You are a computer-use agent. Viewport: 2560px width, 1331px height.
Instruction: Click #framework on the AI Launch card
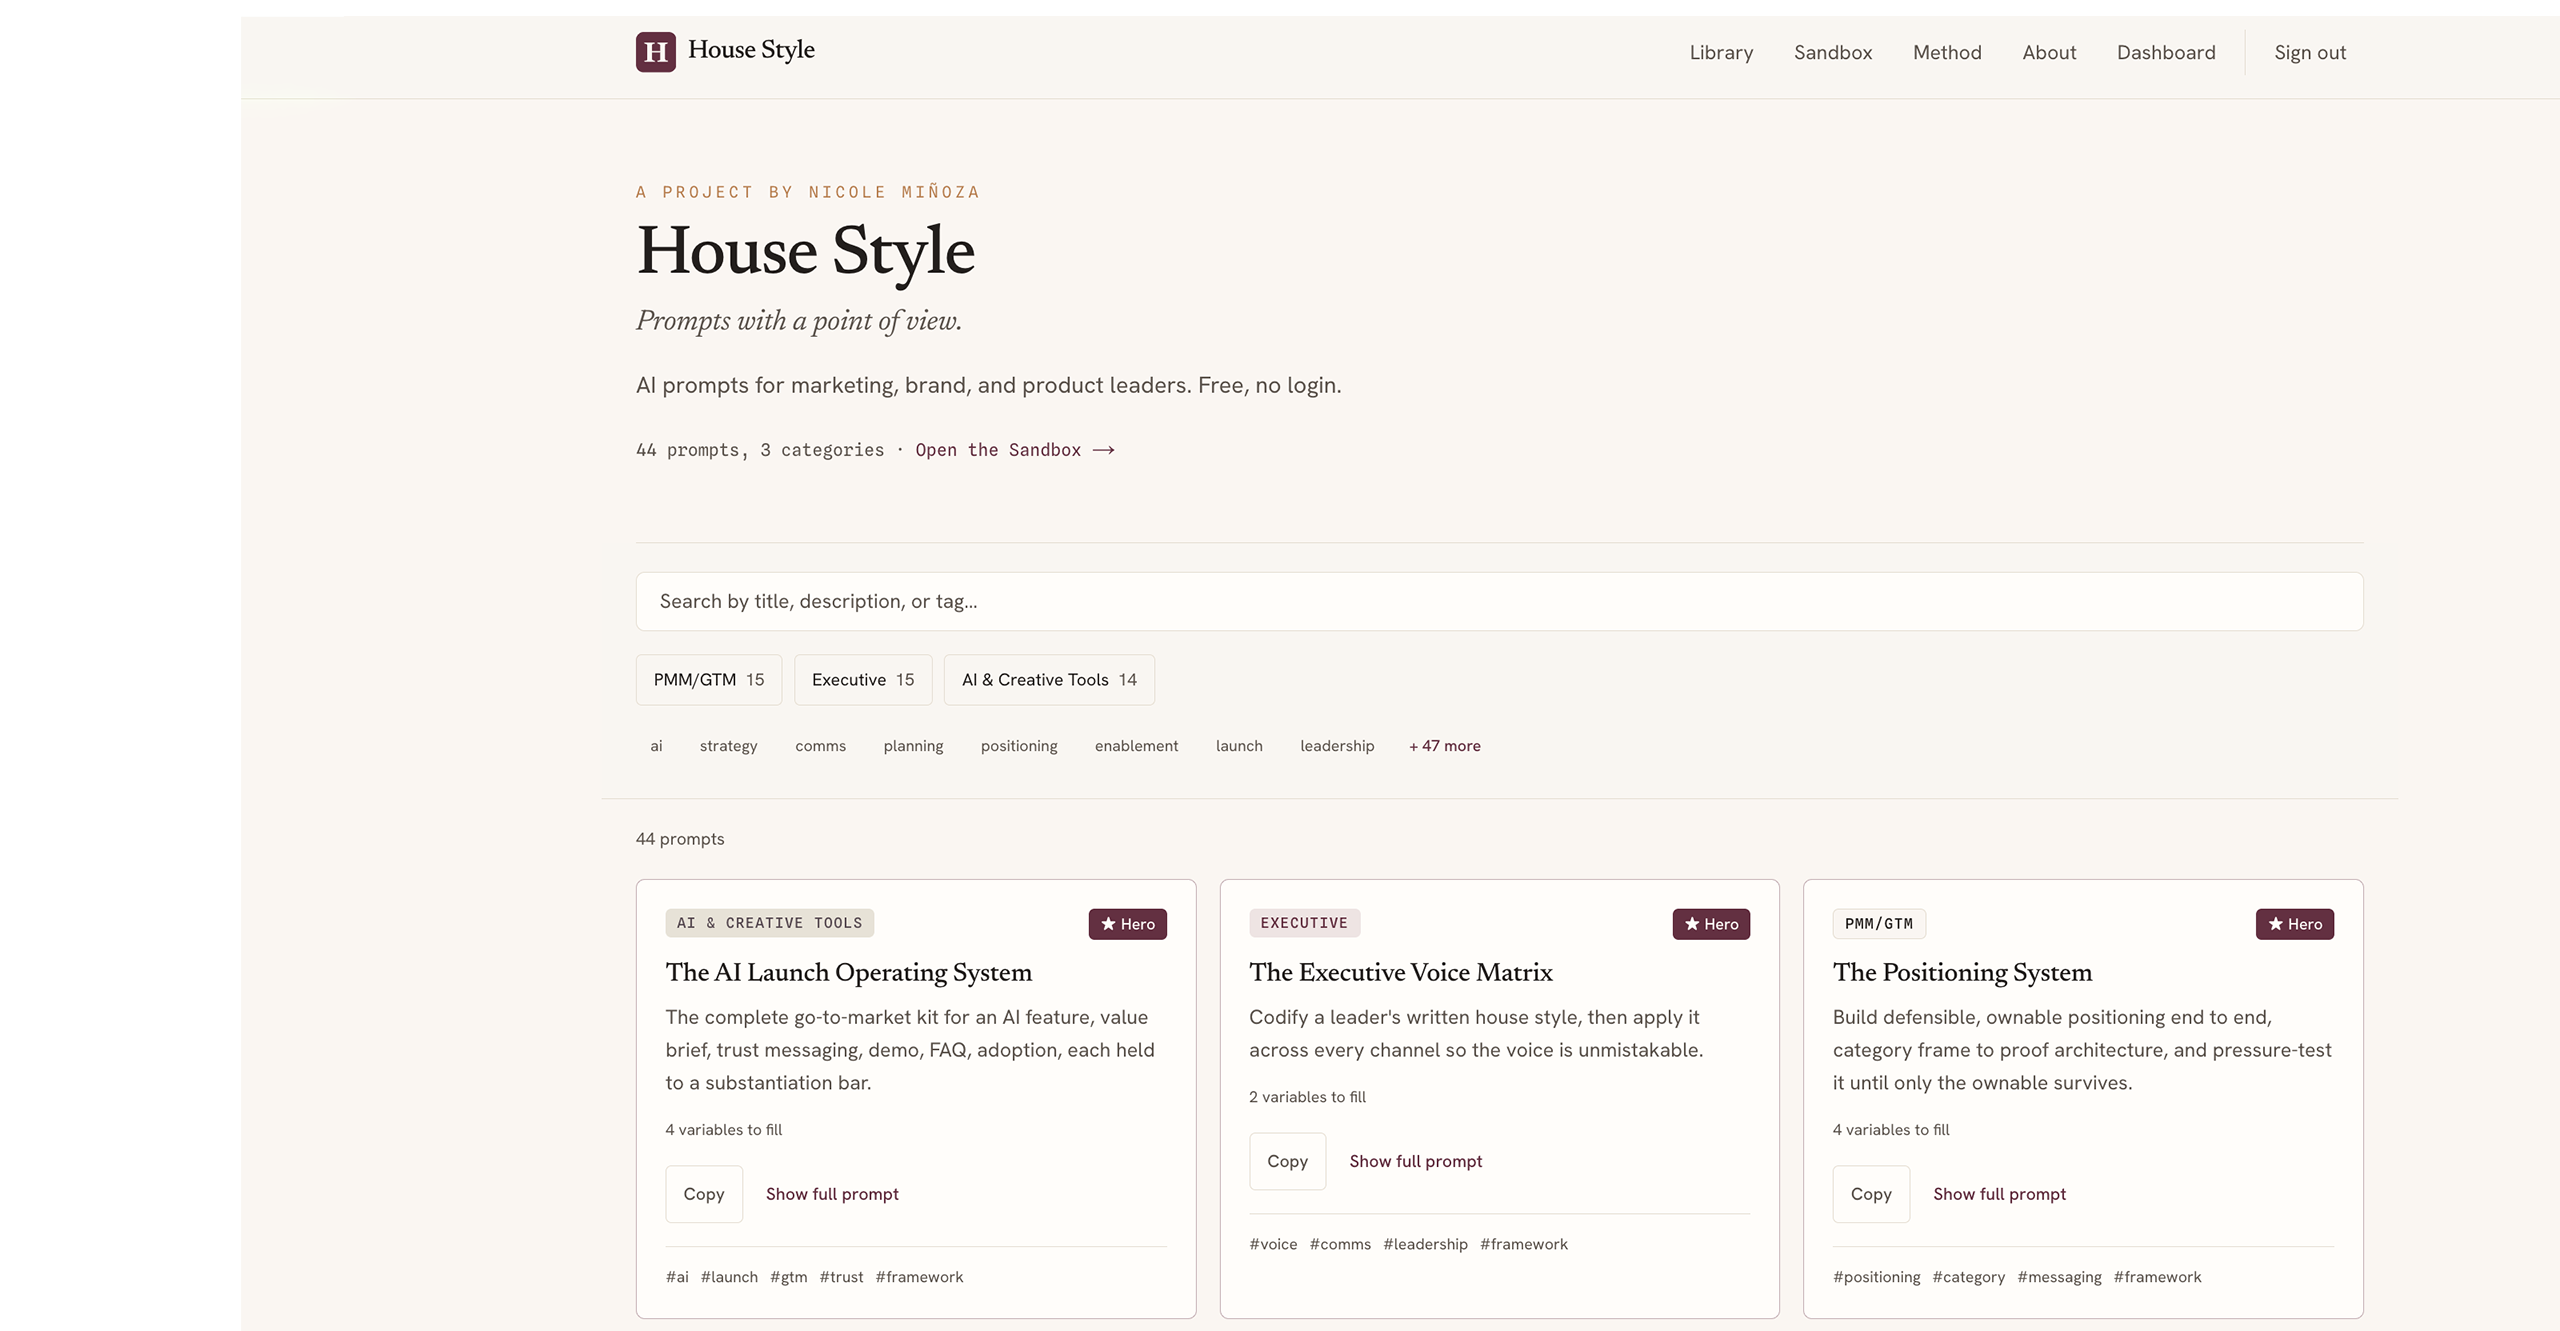[919, 1277]
